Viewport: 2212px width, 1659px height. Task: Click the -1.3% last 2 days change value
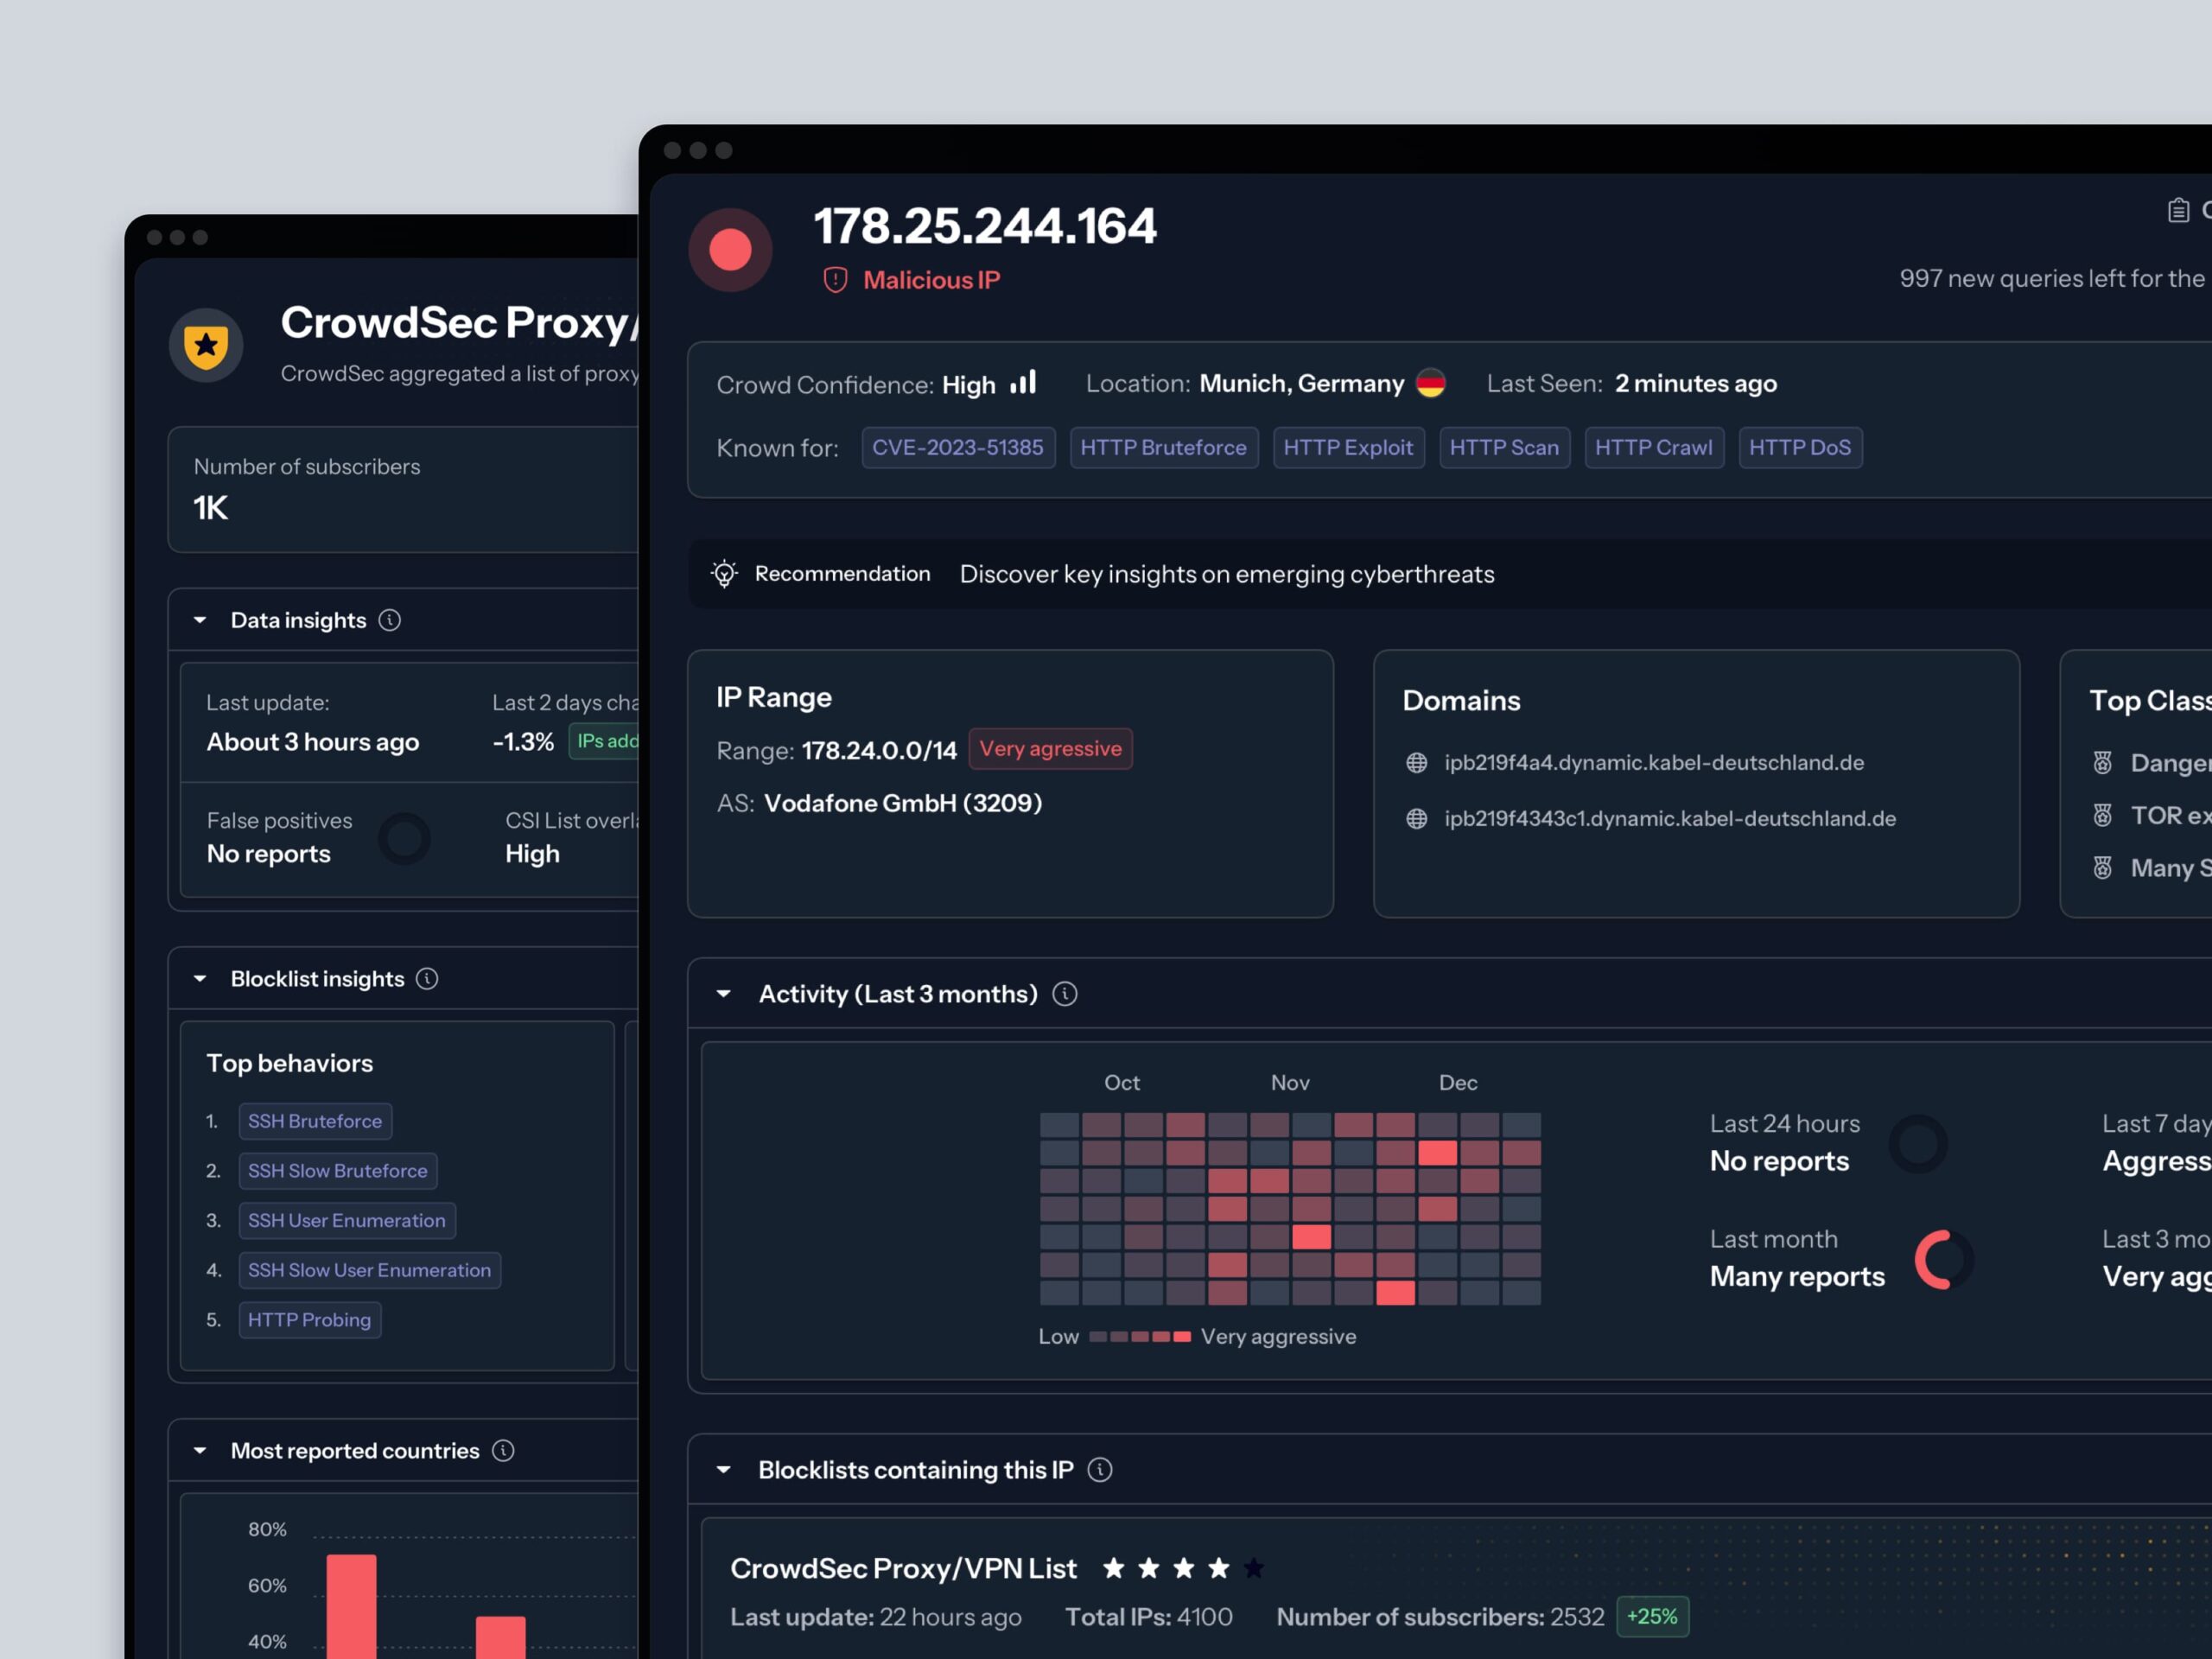523,742
